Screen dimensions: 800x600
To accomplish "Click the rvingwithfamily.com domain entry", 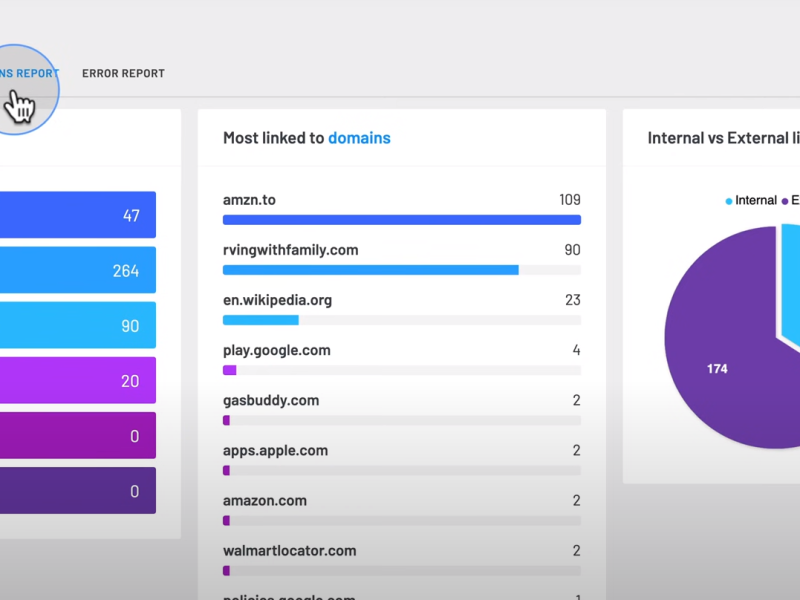I will [290, 250].
